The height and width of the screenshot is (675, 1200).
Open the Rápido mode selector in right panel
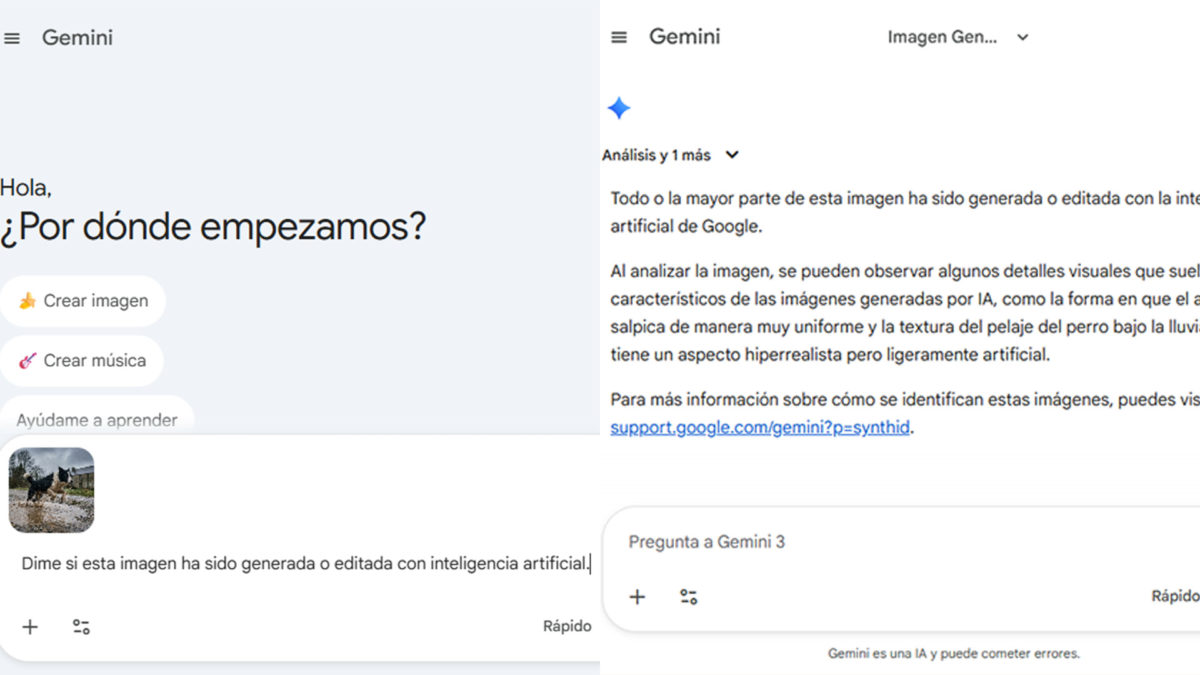(x=1175, y=596)
